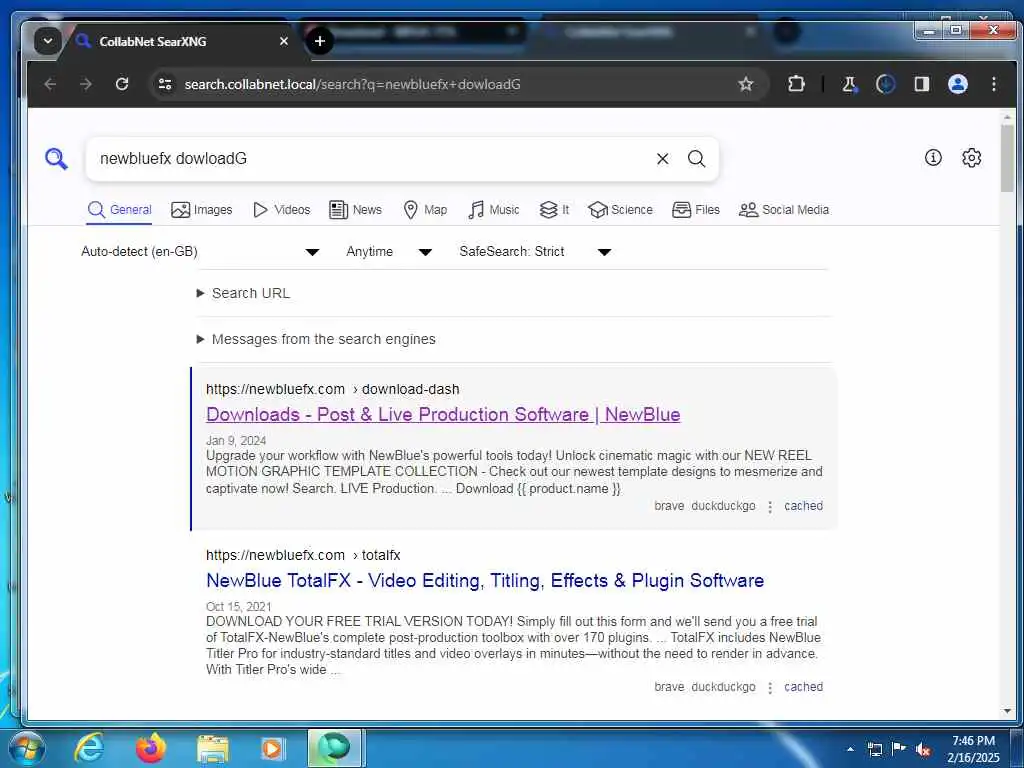This screenshot has height=768, width=1024.
Task: Open cached version of TotalFX result
Action: (803, 686)
